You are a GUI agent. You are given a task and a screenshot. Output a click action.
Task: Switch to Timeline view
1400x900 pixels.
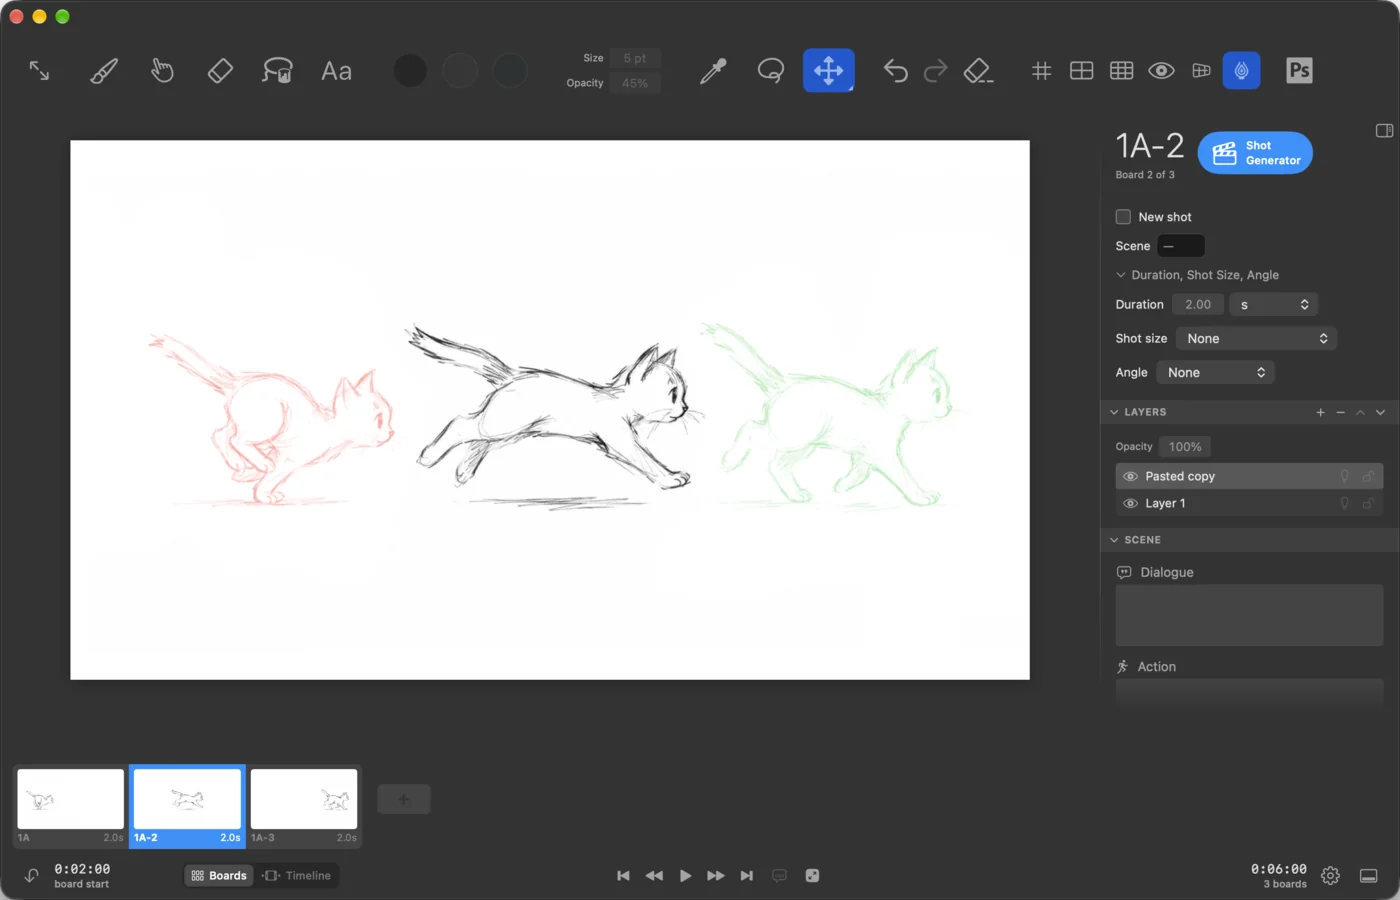click(297, 876)
